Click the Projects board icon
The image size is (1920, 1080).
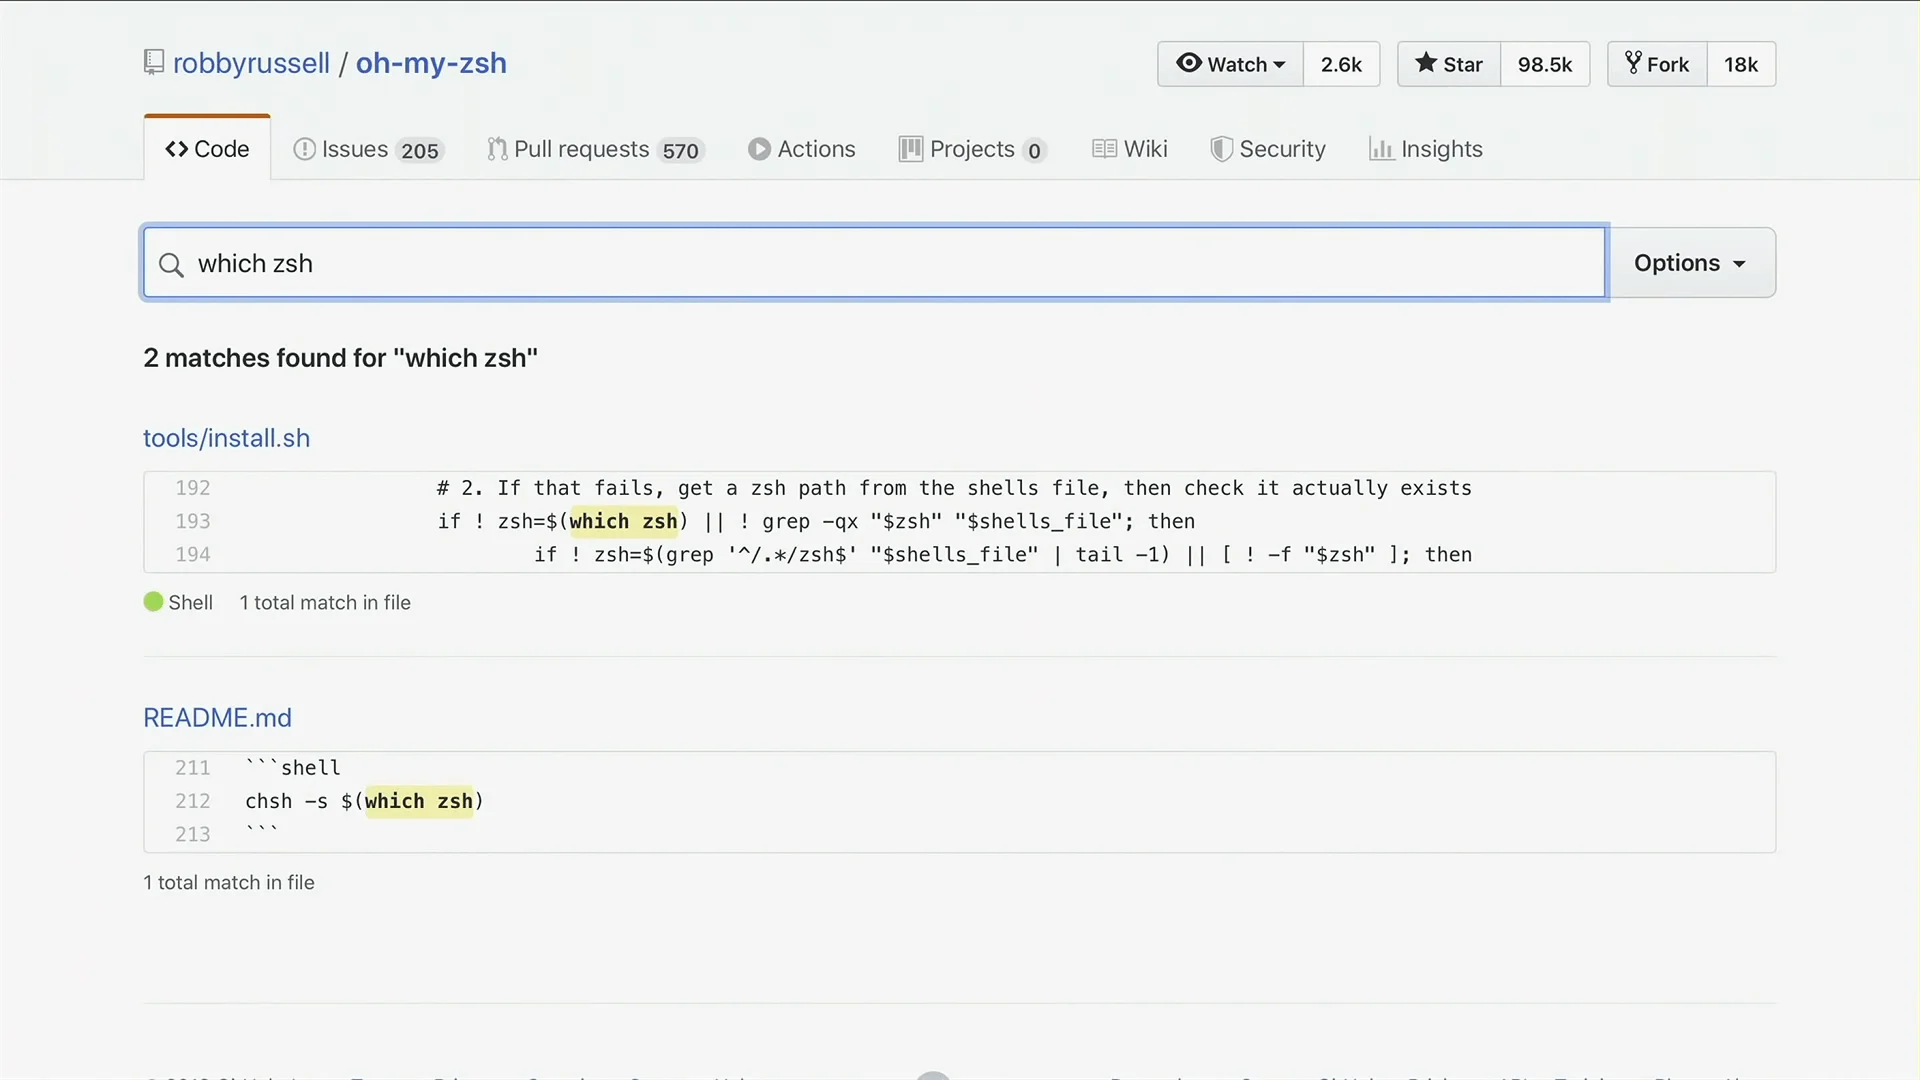pos(910,149)
